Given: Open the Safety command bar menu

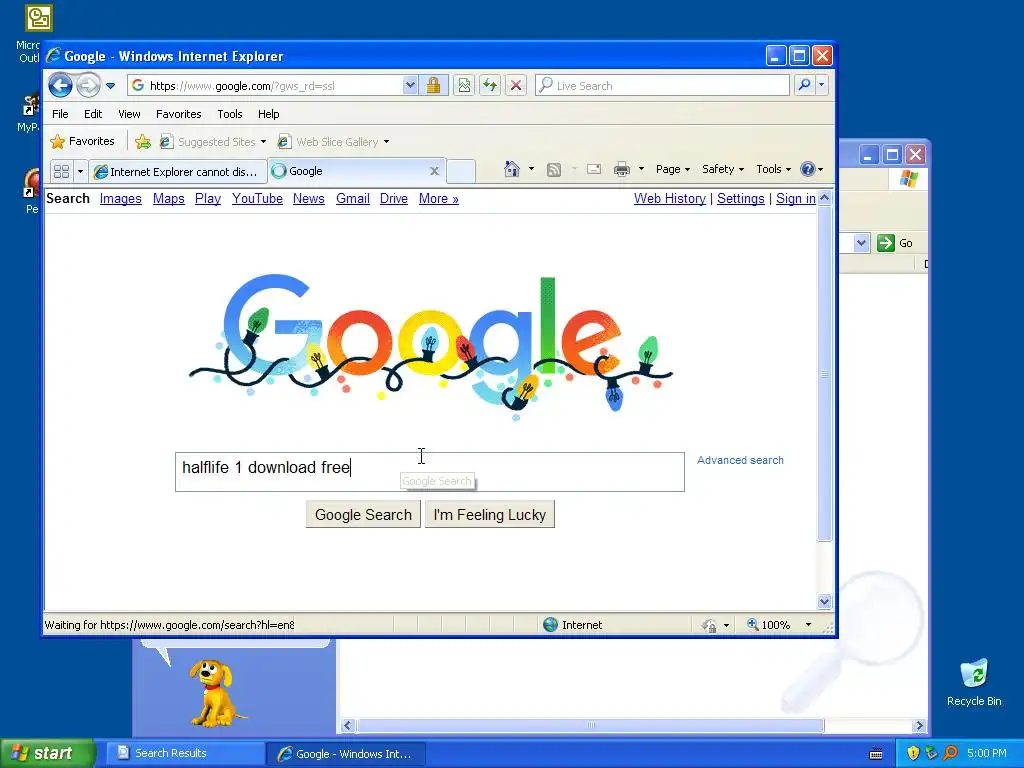Looking at the screenshot, I should (723, 169).
